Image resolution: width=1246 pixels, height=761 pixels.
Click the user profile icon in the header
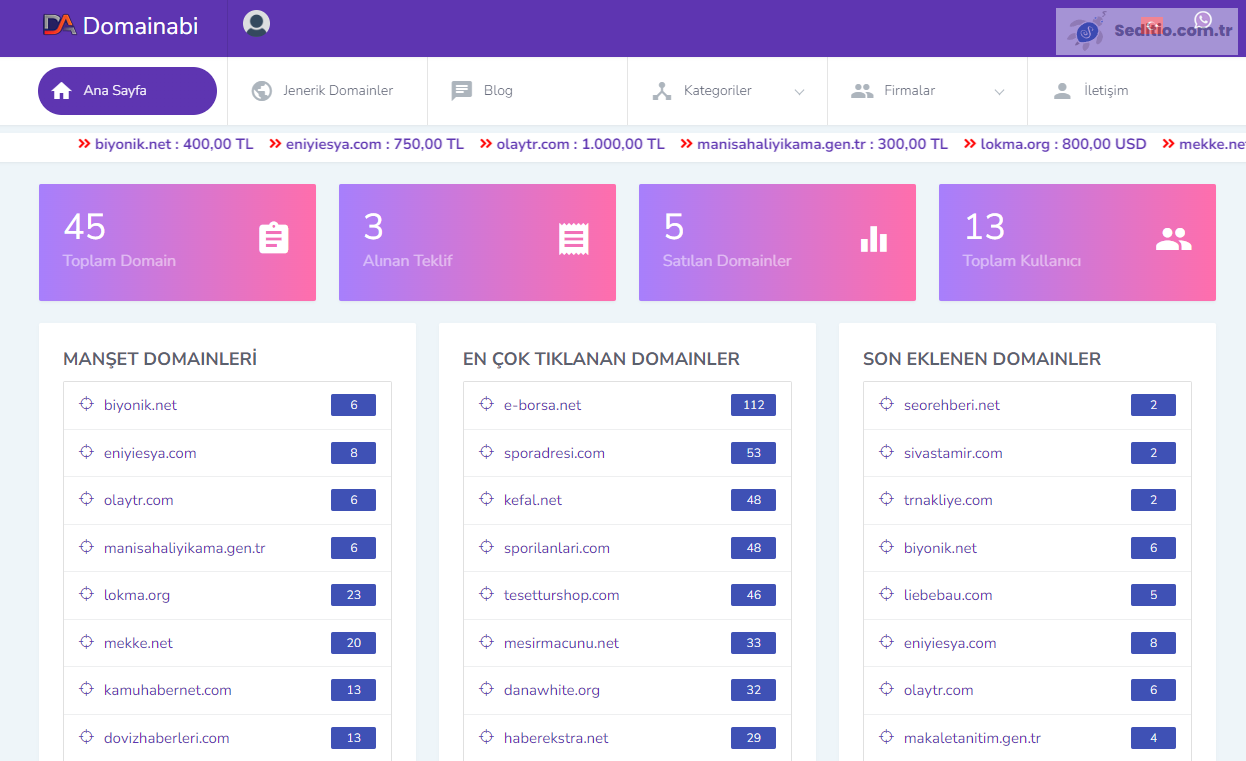coord(256,23)
